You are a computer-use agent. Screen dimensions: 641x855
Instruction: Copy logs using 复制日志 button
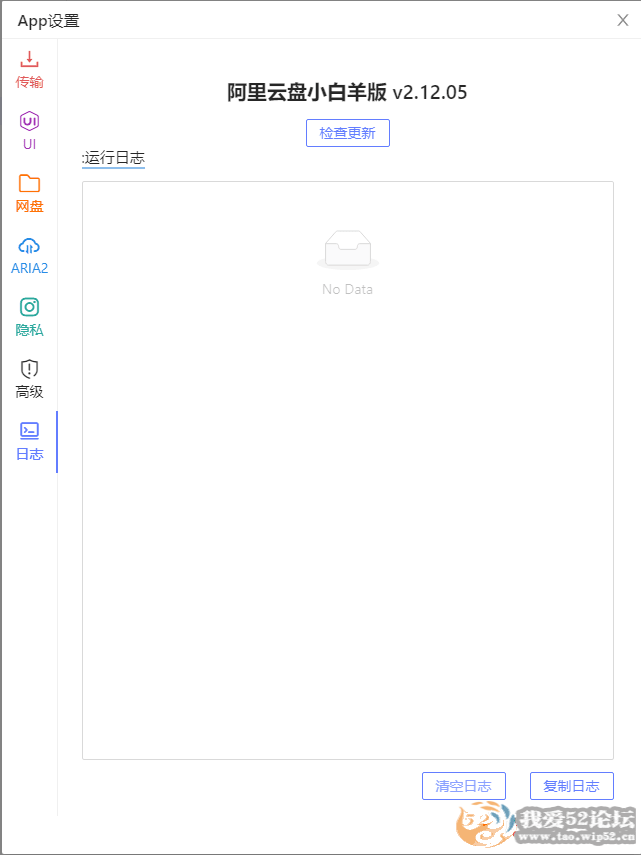572,786
